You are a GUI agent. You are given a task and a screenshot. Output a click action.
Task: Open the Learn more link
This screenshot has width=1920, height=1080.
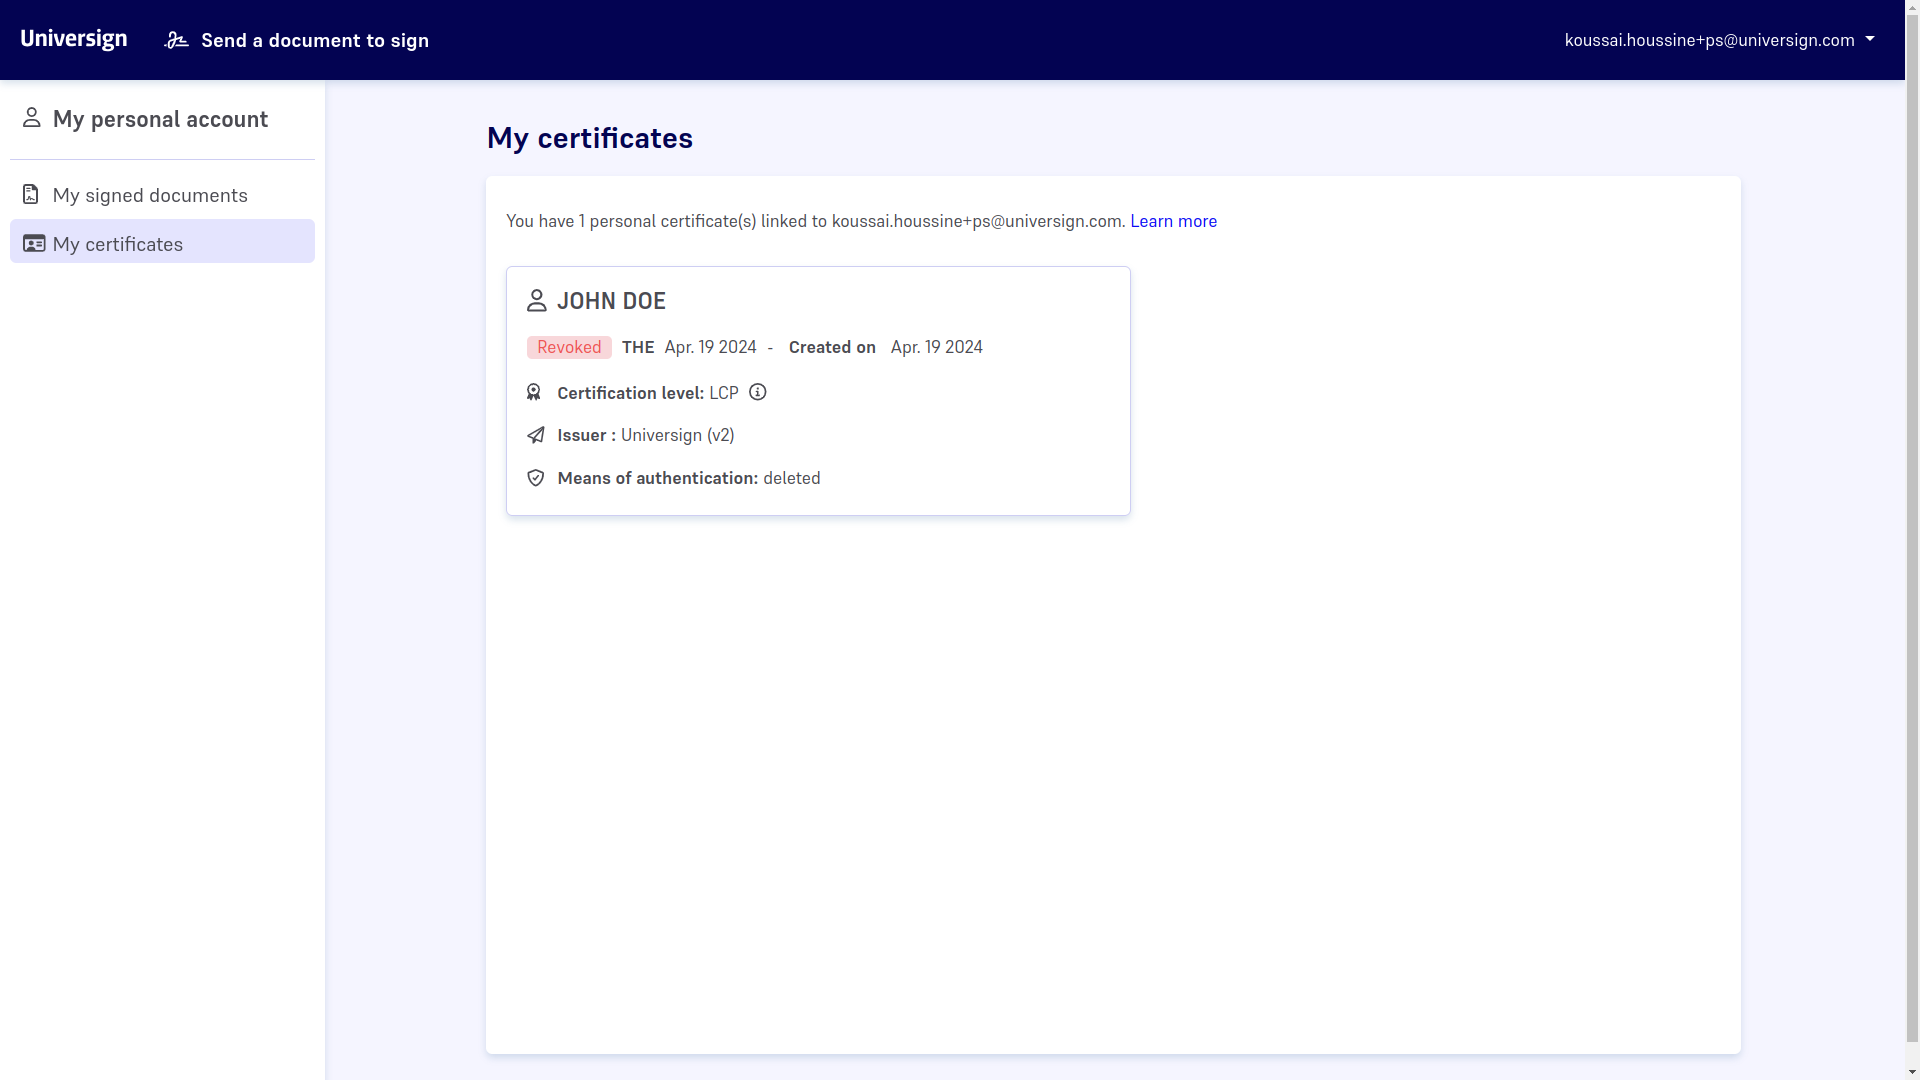pos(1173,221)
